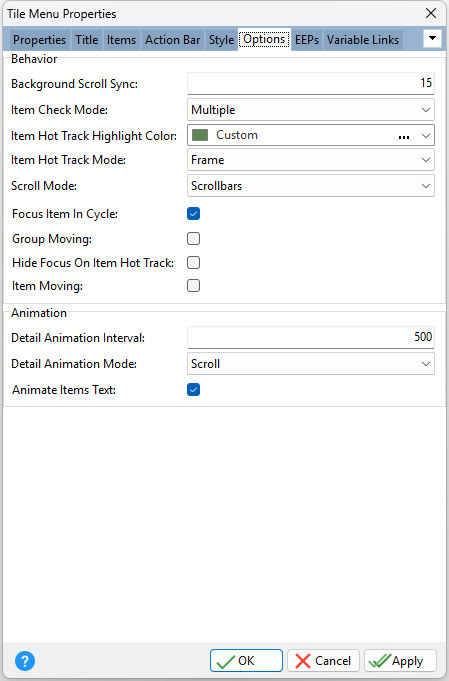The image size is (449, 681).
Task: Click the Apply button
Action: pyautogui.click(x=400, y=661)
